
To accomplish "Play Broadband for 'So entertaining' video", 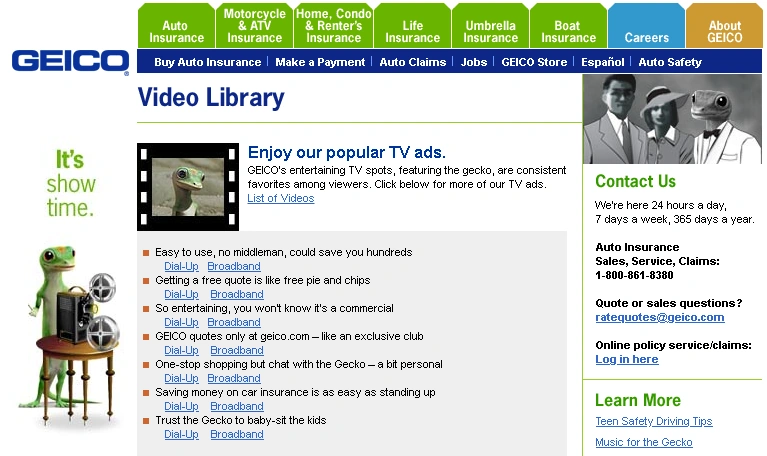I will coord(234,322).
